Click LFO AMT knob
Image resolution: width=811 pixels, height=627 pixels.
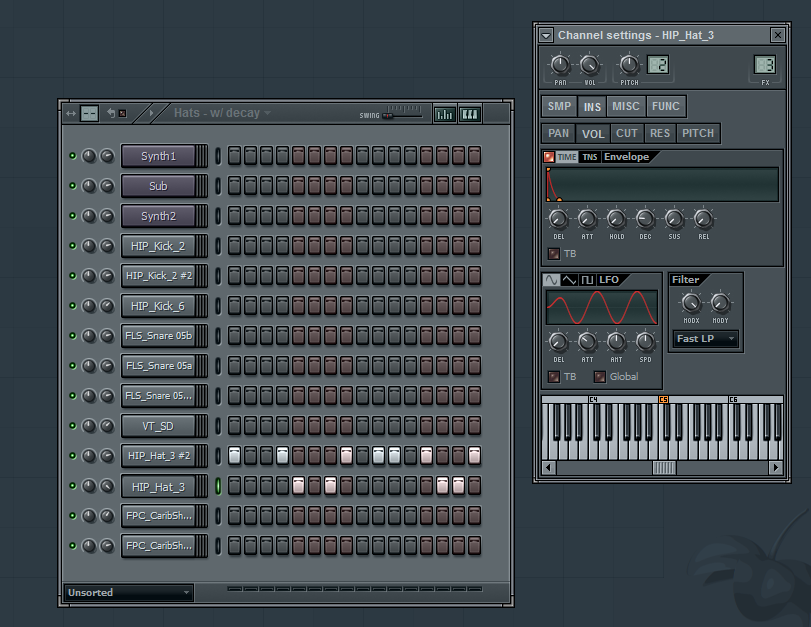tap(616, 342)
